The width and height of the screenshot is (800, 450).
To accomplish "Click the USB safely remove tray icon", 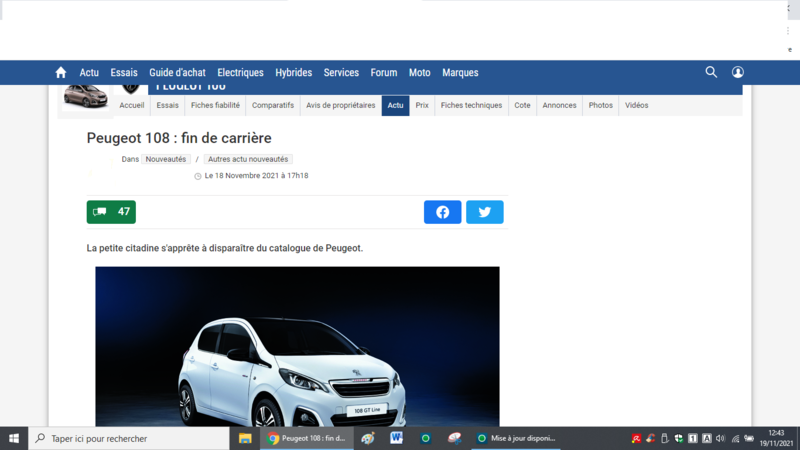I will tap(664, 438).
